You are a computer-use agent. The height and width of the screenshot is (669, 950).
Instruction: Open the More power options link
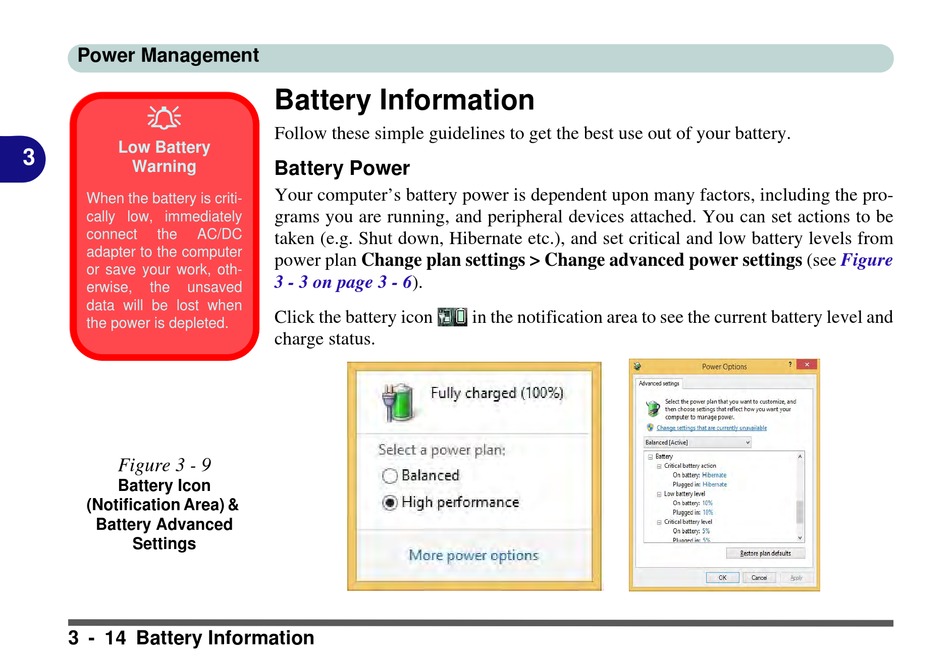(473, 555)
